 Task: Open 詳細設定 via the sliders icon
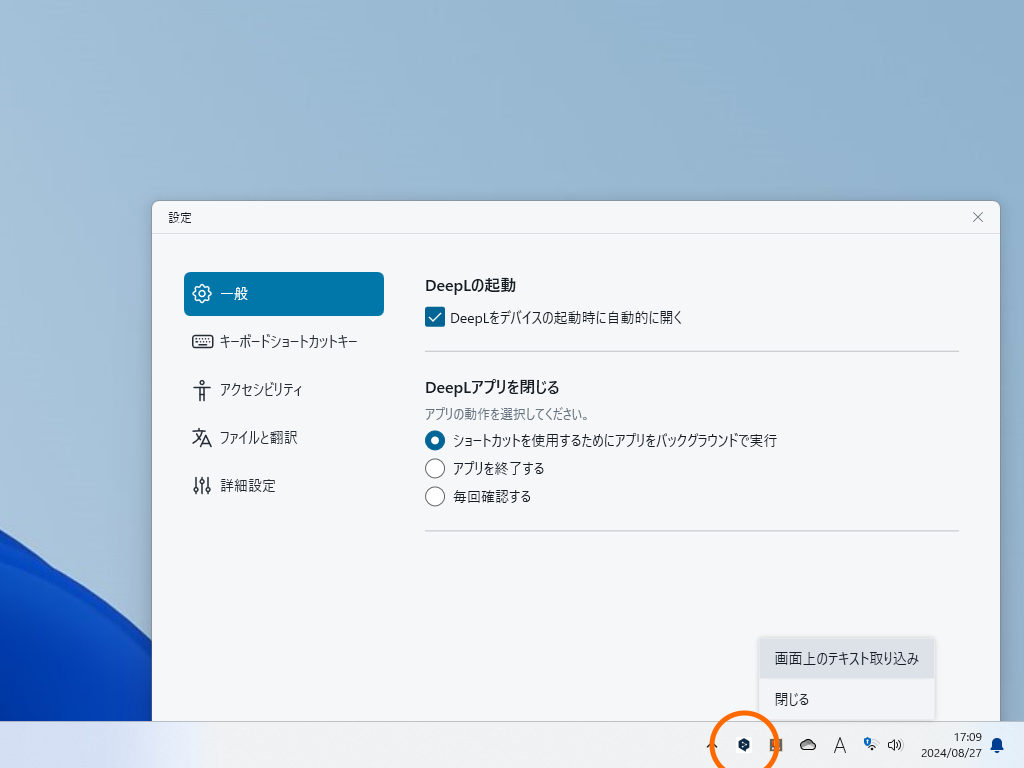[201, 485]
